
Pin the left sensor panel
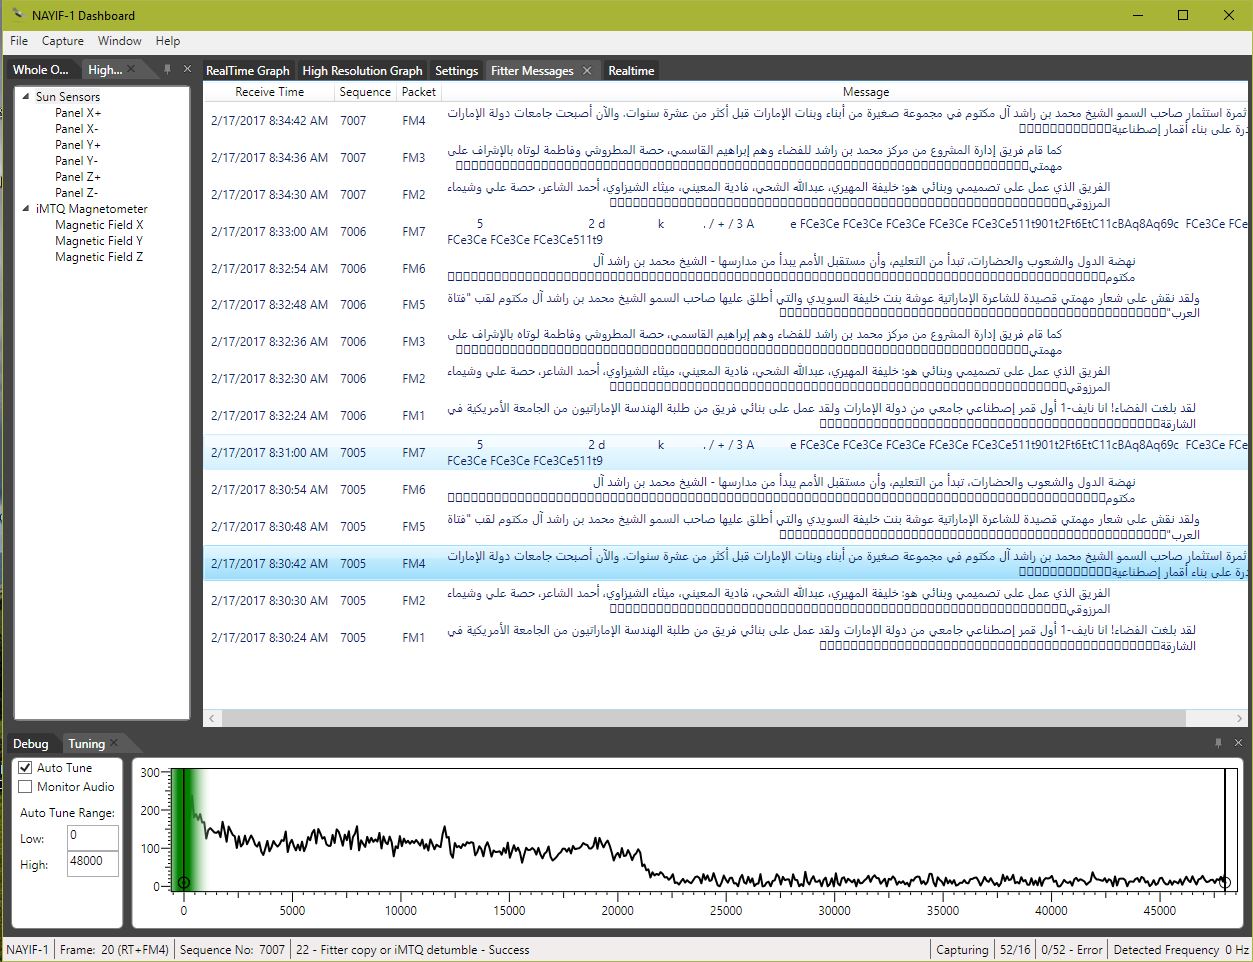(168, 69)
